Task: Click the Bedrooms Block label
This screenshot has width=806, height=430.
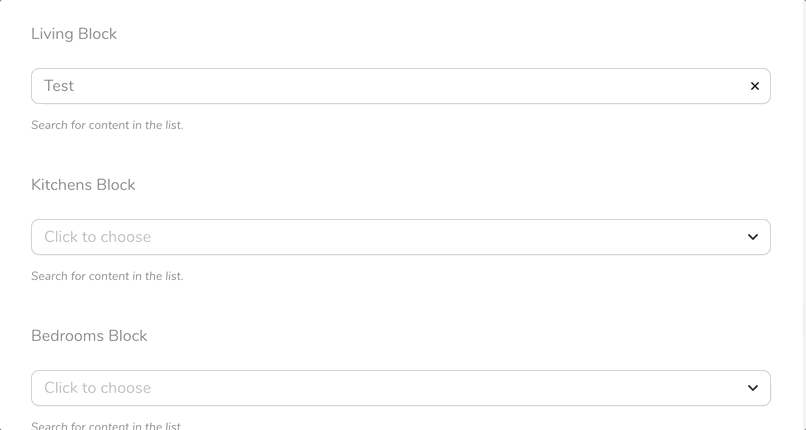Action: click(89, 336)
